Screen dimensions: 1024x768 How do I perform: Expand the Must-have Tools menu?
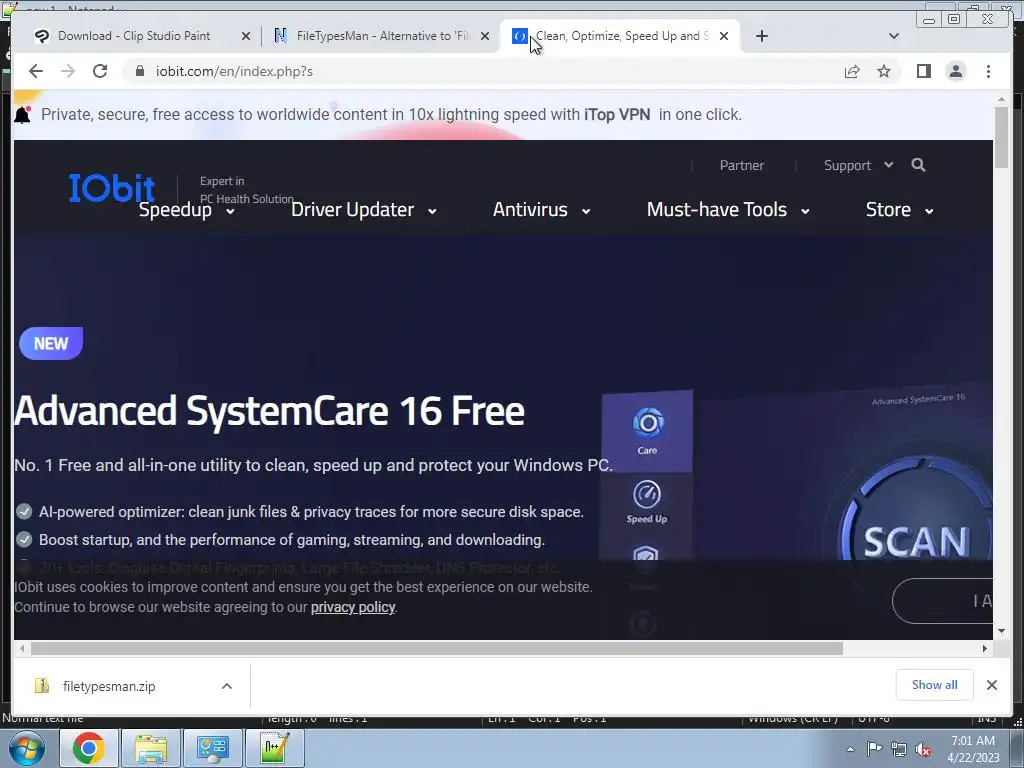[728, 210]
